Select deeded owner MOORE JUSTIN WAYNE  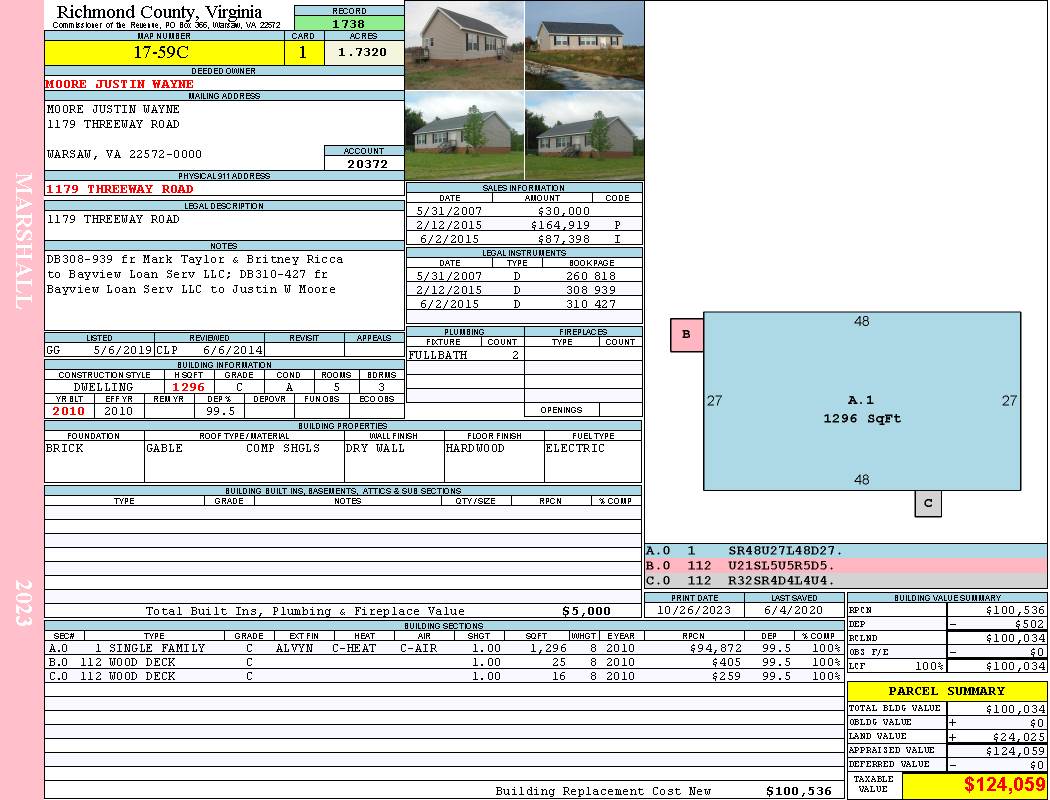coord(120,84)
